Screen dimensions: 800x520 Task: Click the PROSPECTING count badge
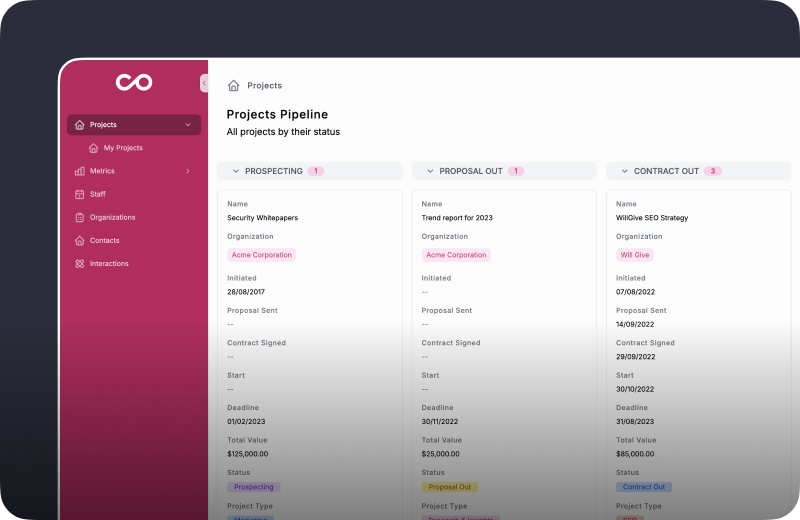pos(316,171)
